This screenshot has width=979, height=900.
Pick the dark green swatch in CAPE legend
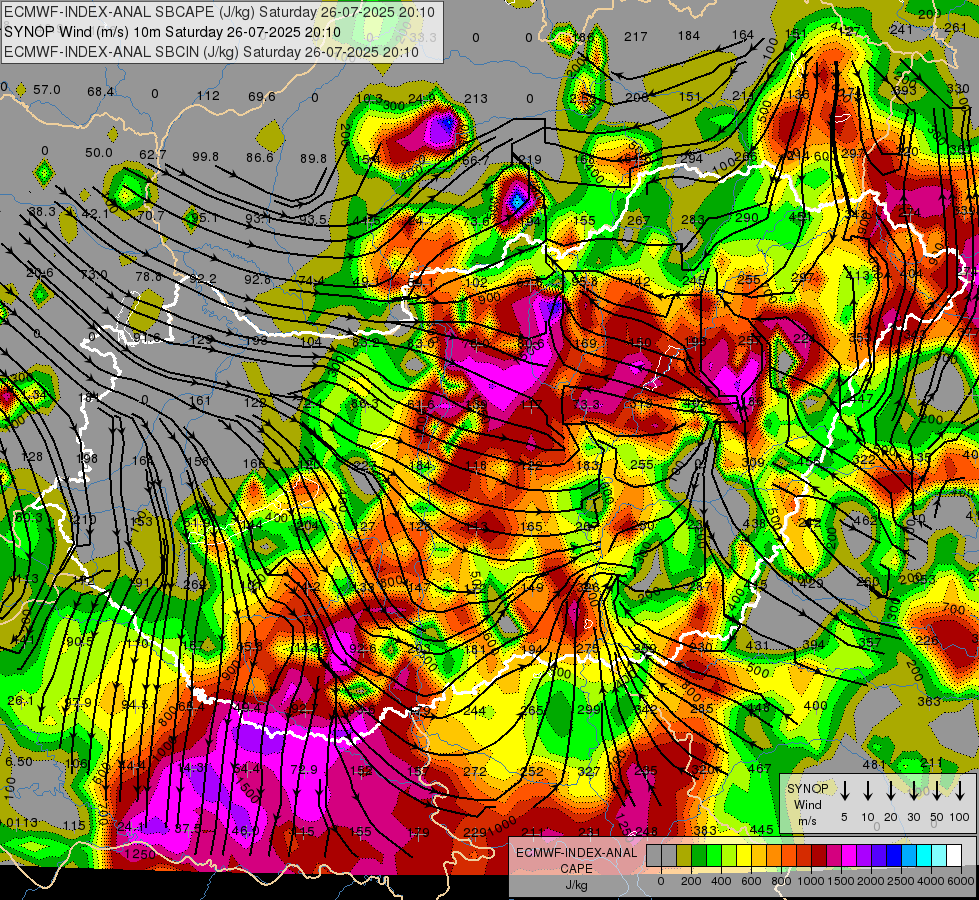pos(699,855)
